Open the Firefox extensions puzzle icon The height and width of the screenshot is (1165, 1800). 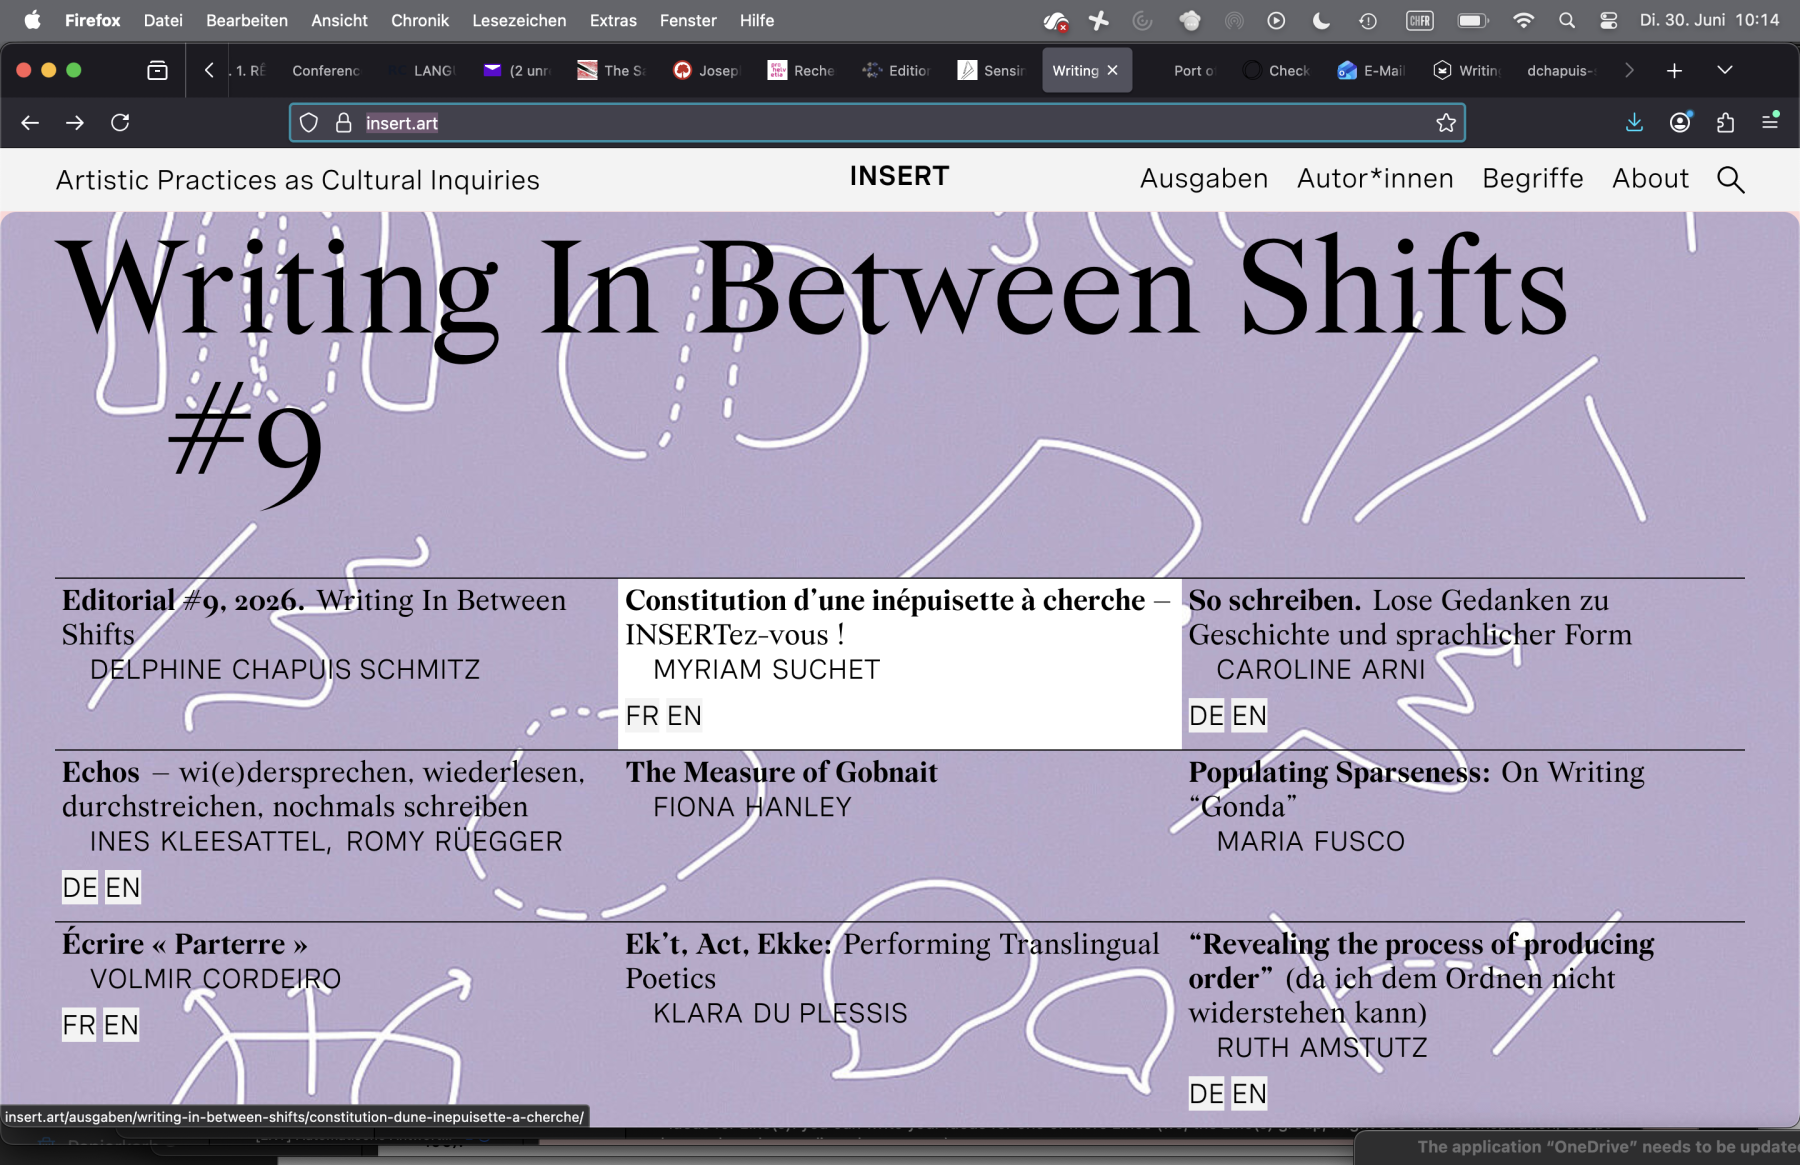1725,122
